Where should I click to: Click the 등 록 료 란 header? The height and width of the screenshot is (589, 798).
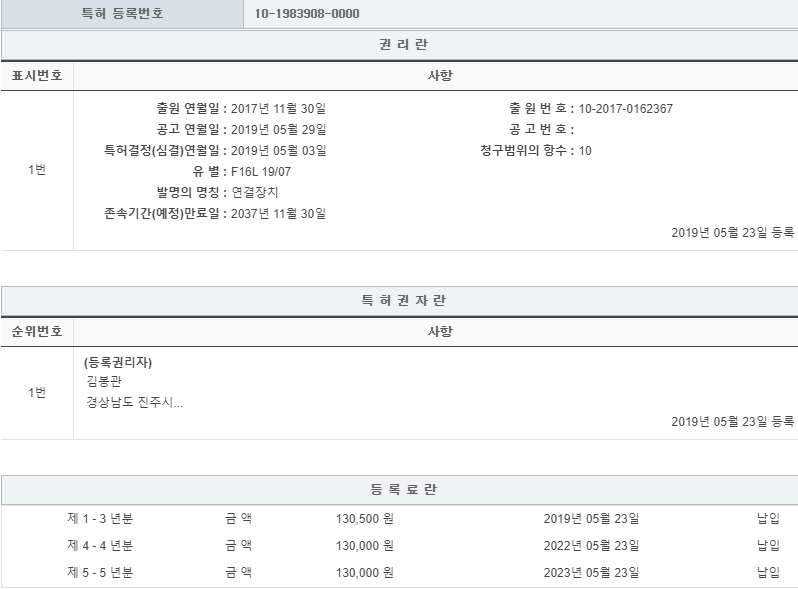pyautogui.click(x=404, y=490)
